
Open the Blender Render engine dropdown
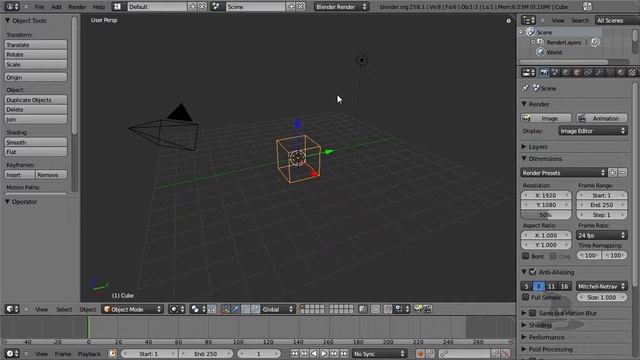tap(341, 7)
